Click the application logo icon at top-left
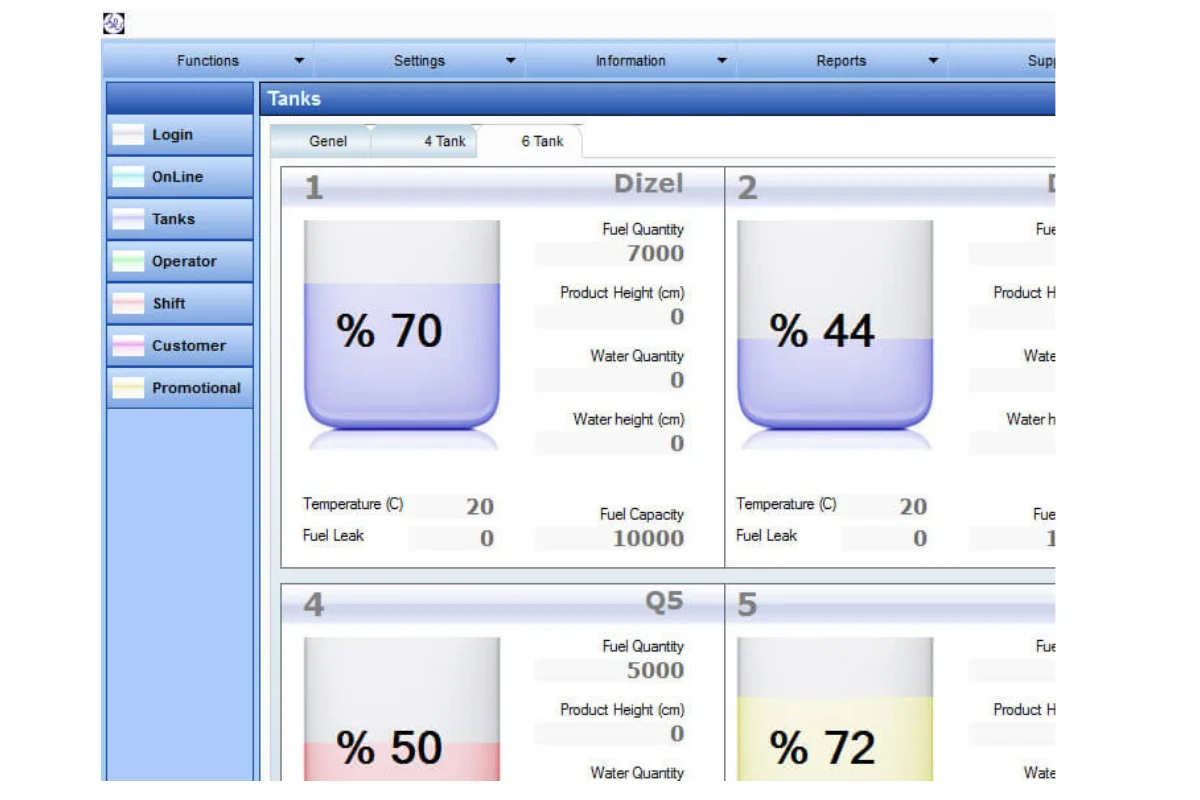Viewport: 1200px width, 800px height. (x=114, y=23)
